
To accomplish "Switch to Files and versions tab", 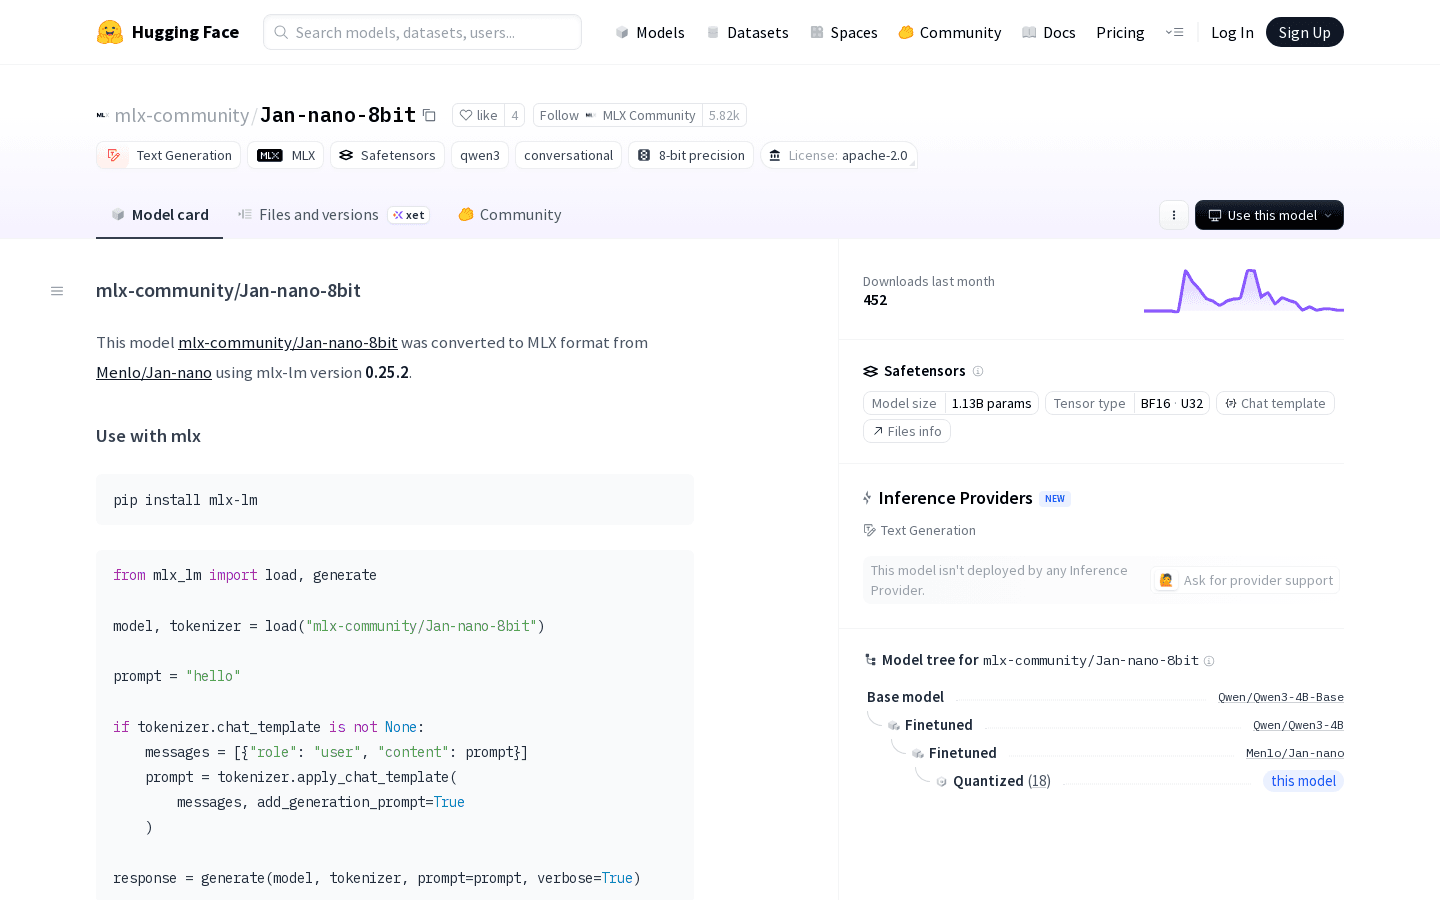I will [x=318, y=215].
